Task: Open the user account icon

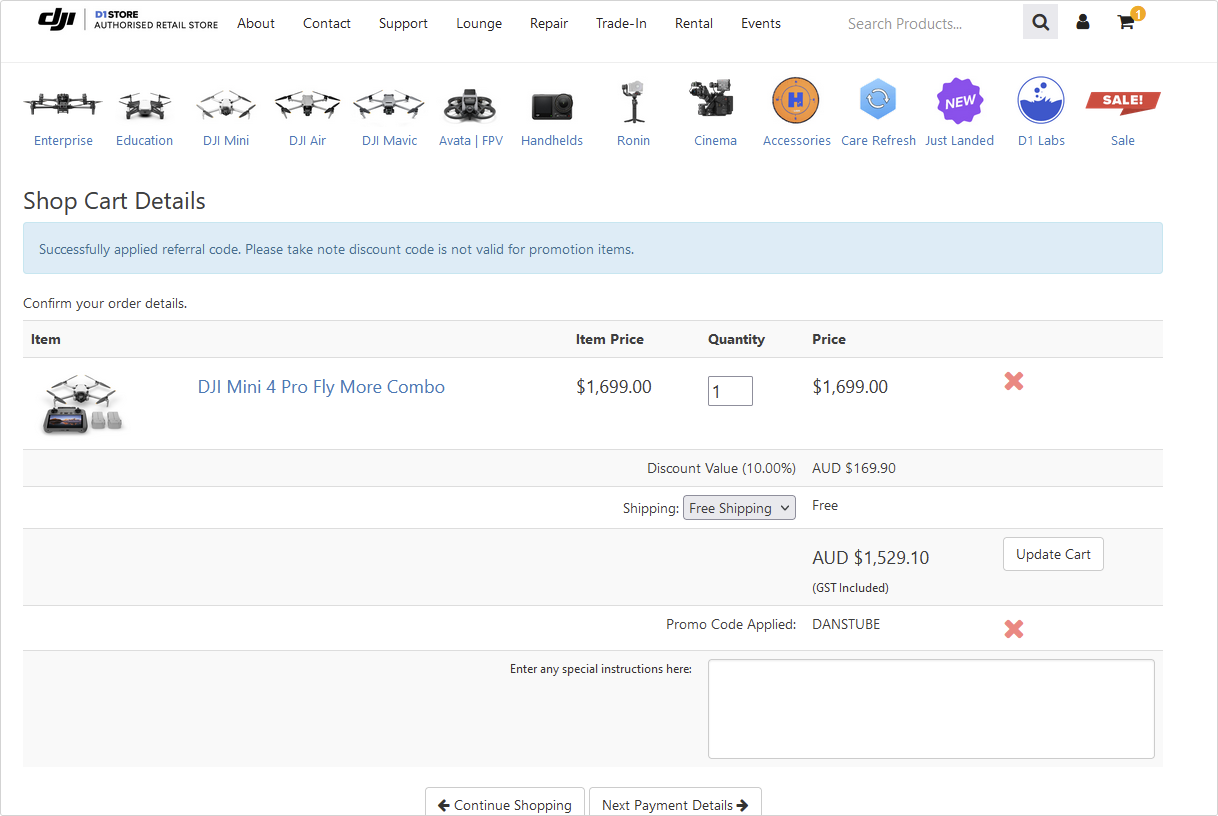Action: (x=1083, y=22)
